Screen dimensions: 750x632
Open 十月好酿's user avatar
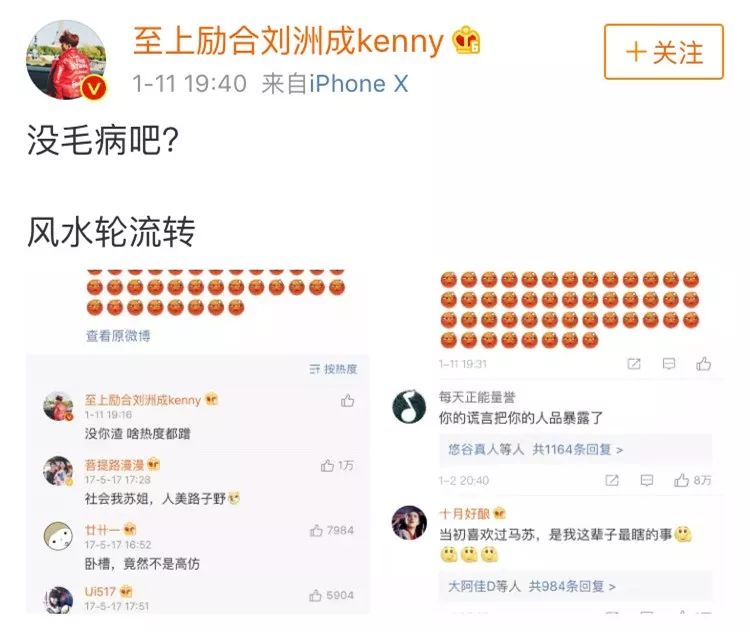(409, 522)
